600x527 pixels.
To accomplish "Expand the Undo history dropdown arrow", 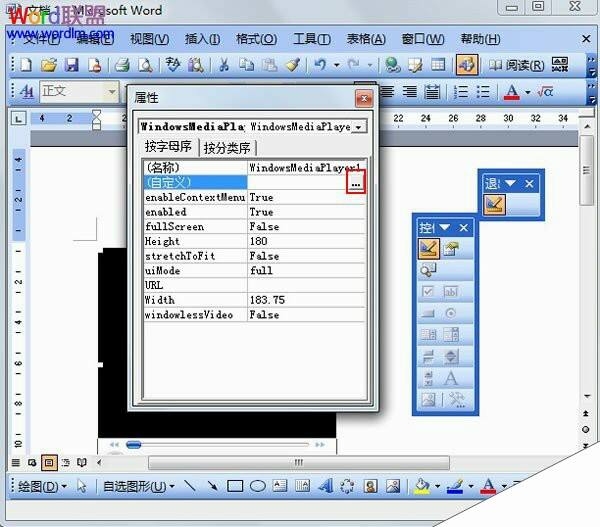I will 337,65.
